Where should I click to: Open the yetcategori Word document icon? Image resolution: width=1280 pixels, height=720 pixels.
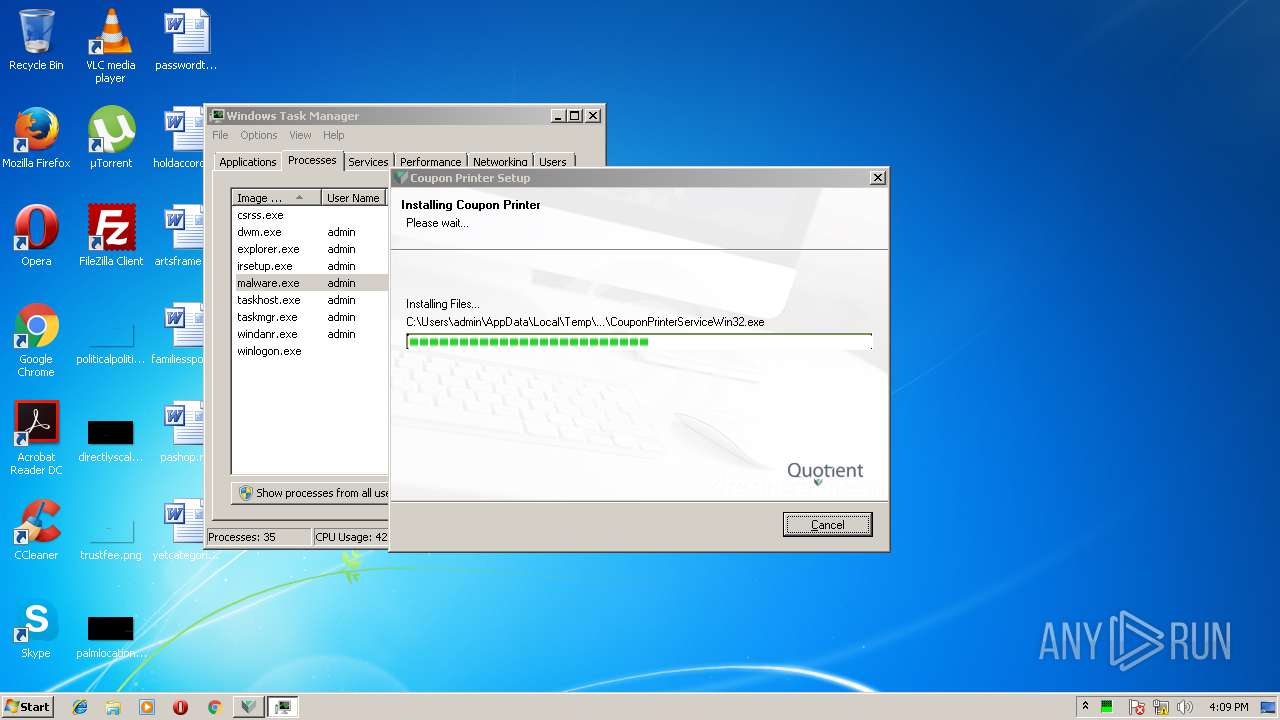click(x=182, y=530)
